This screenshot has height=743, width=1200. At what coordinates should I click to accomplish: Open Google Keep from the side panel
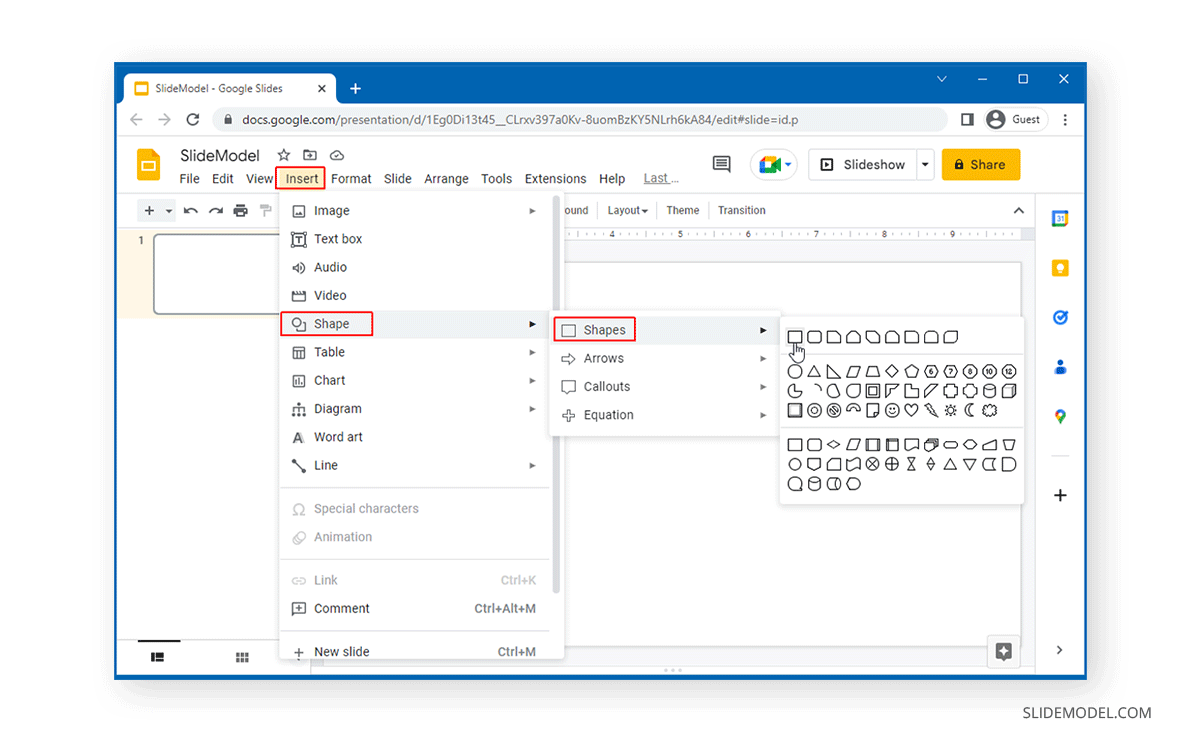1060,268
